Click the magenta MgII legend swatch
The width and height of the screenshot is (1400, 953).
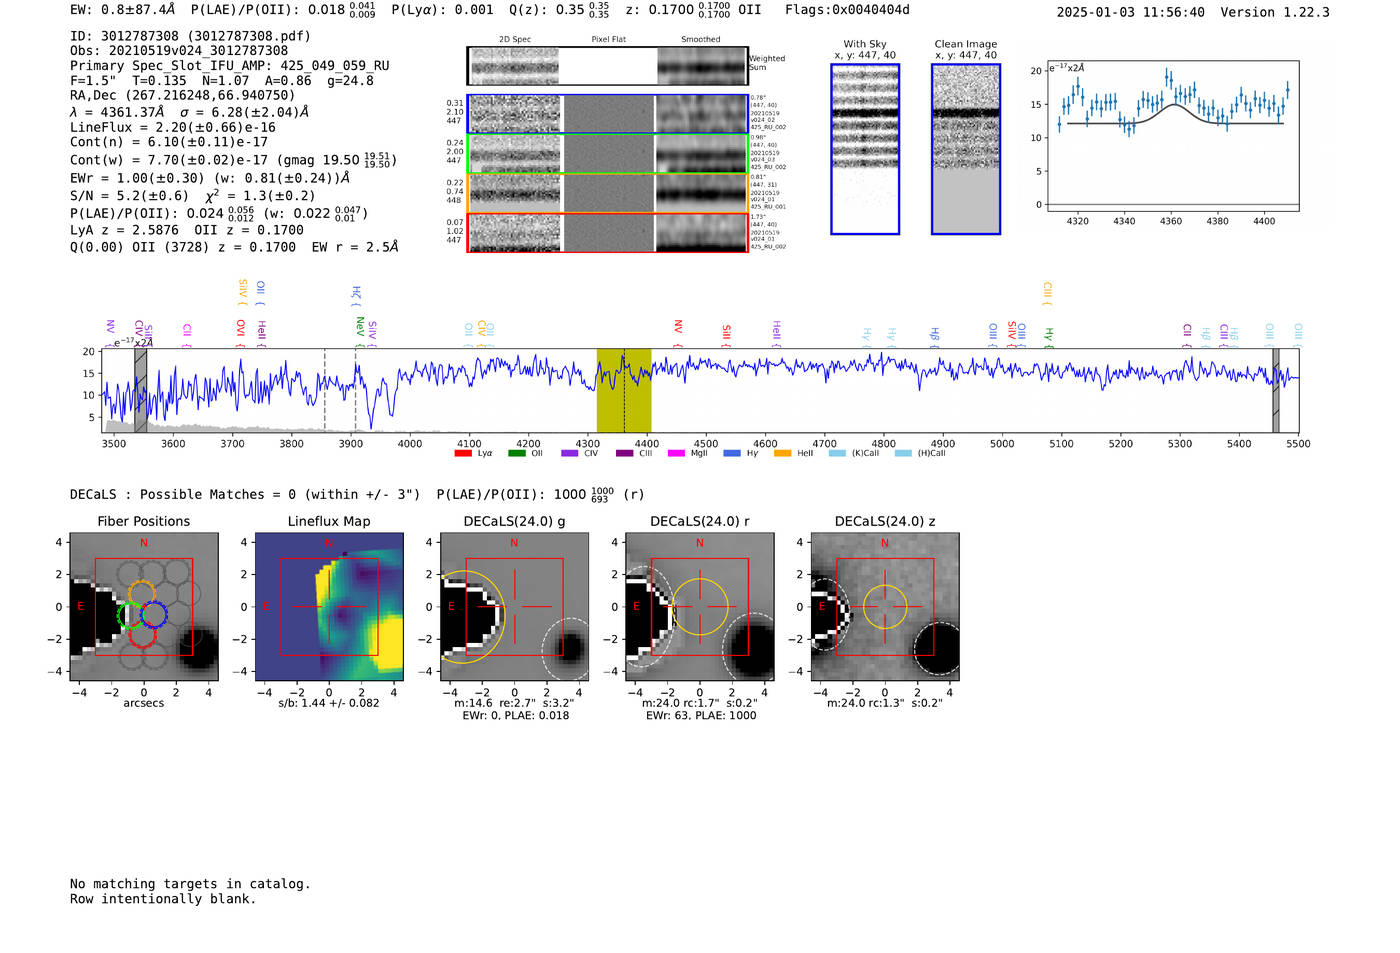(x=677, y=454)
